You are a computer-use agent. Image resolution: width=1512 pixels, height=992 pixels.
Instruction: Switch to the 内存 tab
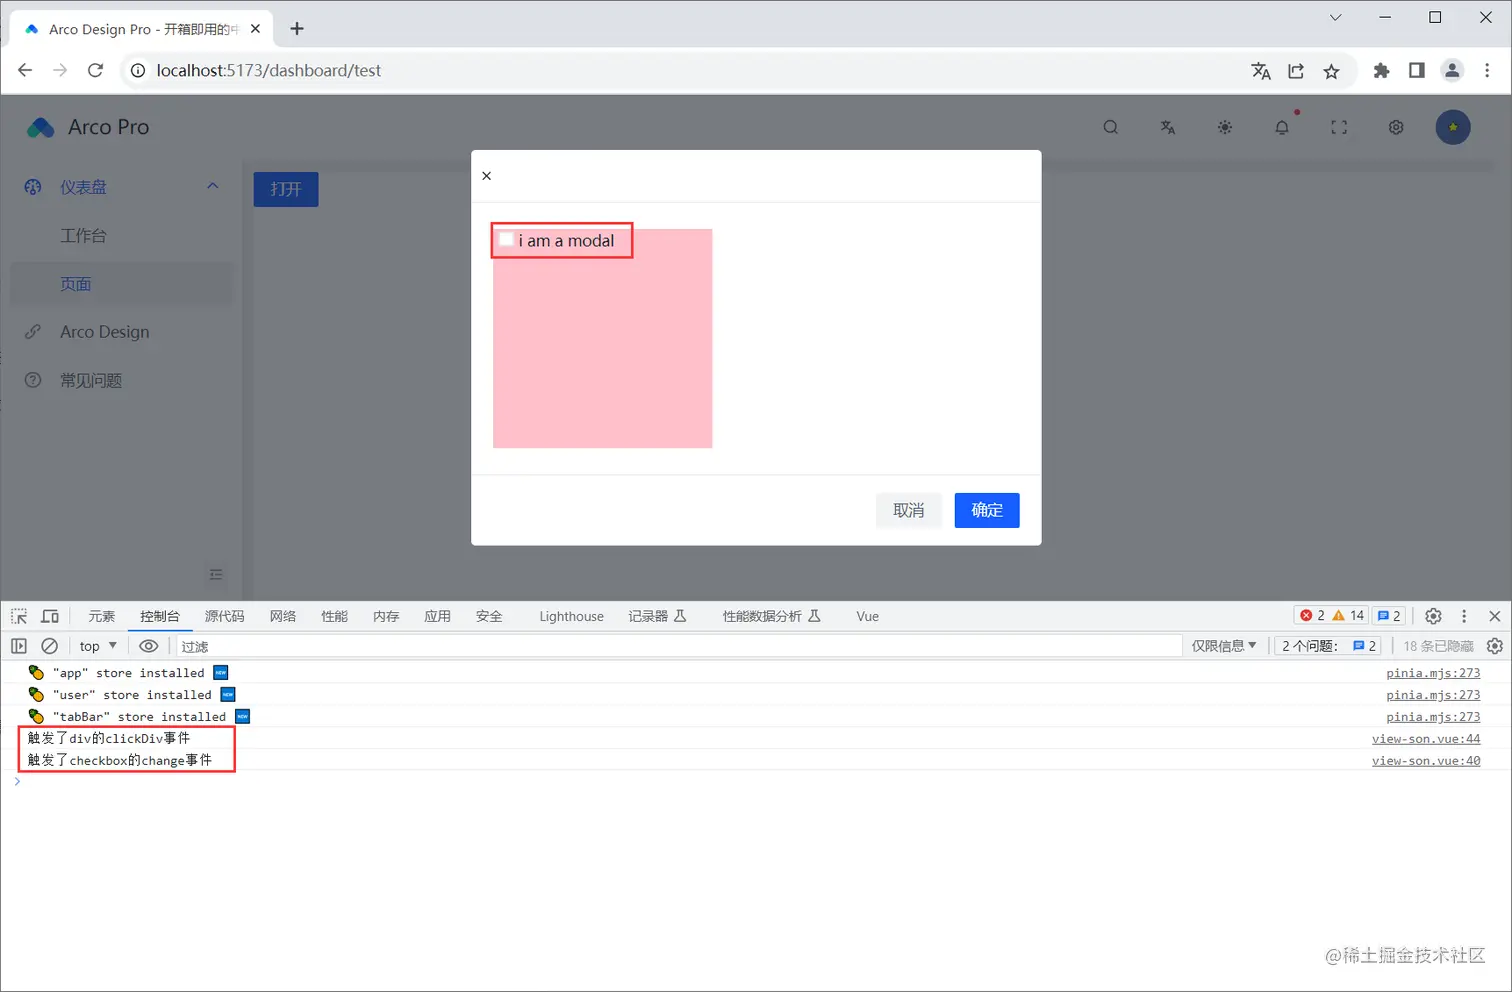pyautogui.click(x=386, y=616)
